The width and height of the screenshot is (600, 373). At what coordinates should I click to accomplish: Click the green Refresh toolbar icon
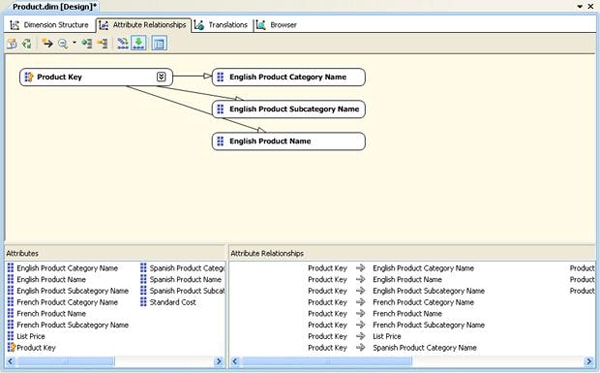26,44
